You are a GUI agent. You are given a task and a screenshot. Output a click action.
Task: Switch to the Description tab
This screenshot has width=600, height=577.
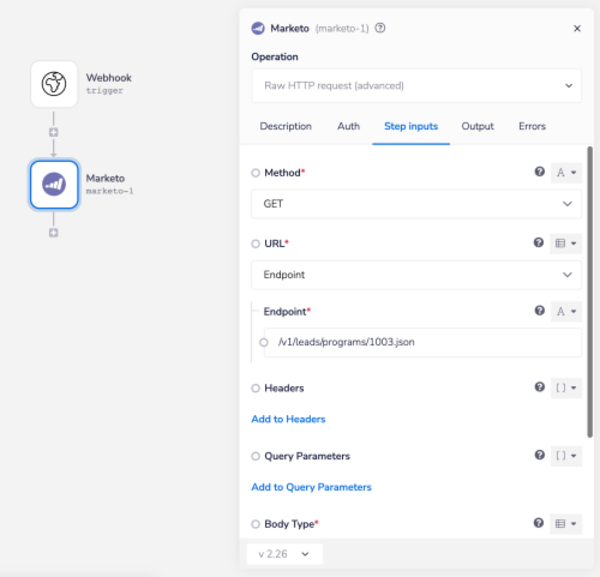click(285, 126)
